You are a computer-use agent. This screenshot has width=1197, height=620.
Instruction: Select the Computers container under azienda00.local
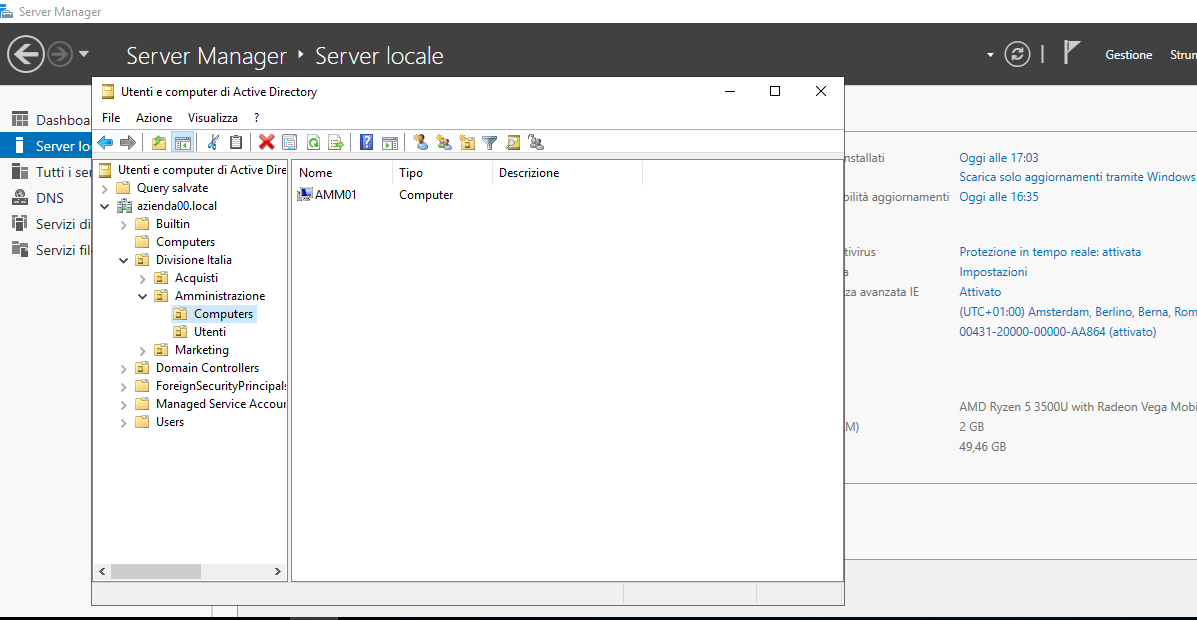[186, 242]
